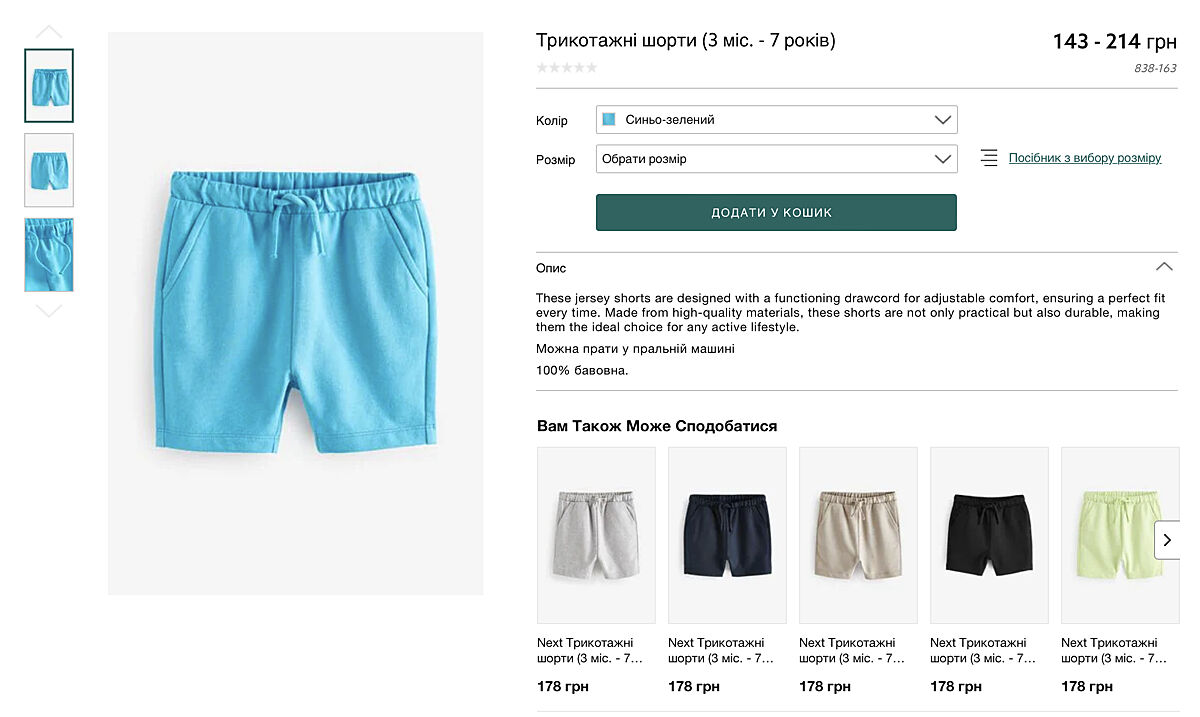Viewport: 1200px width, 717px height.
Task: Select the first shorts thumbnail
Action: pos(49,86)
